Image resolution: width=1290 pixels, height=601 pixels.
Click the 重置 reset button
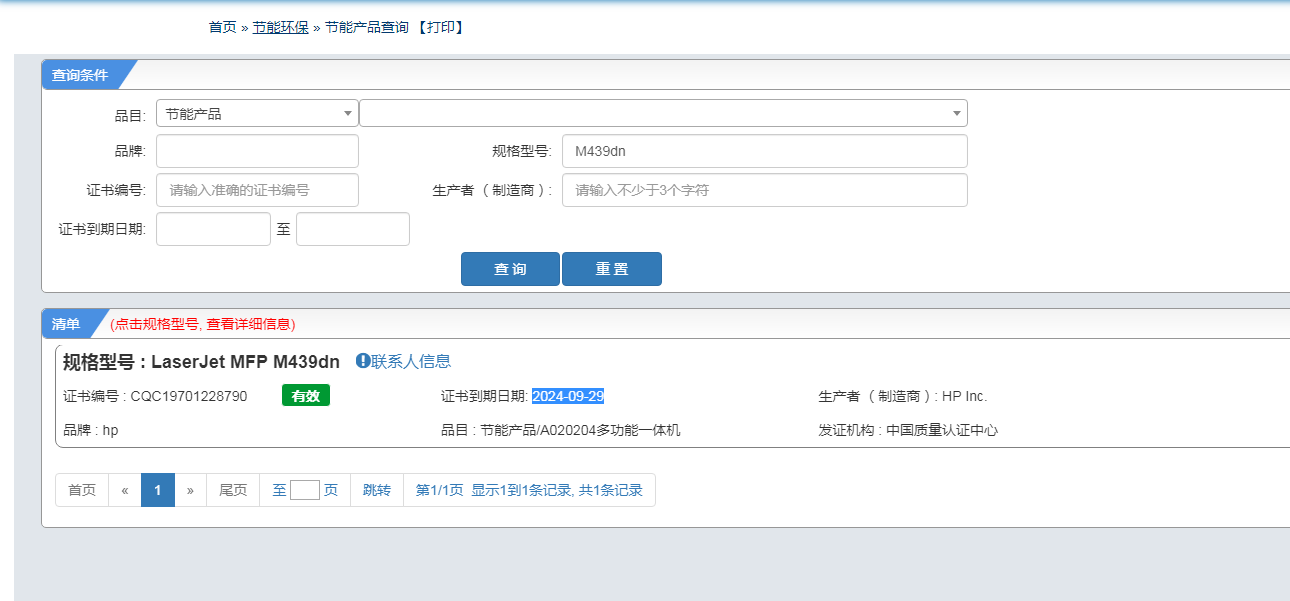(x=612, y=269)
